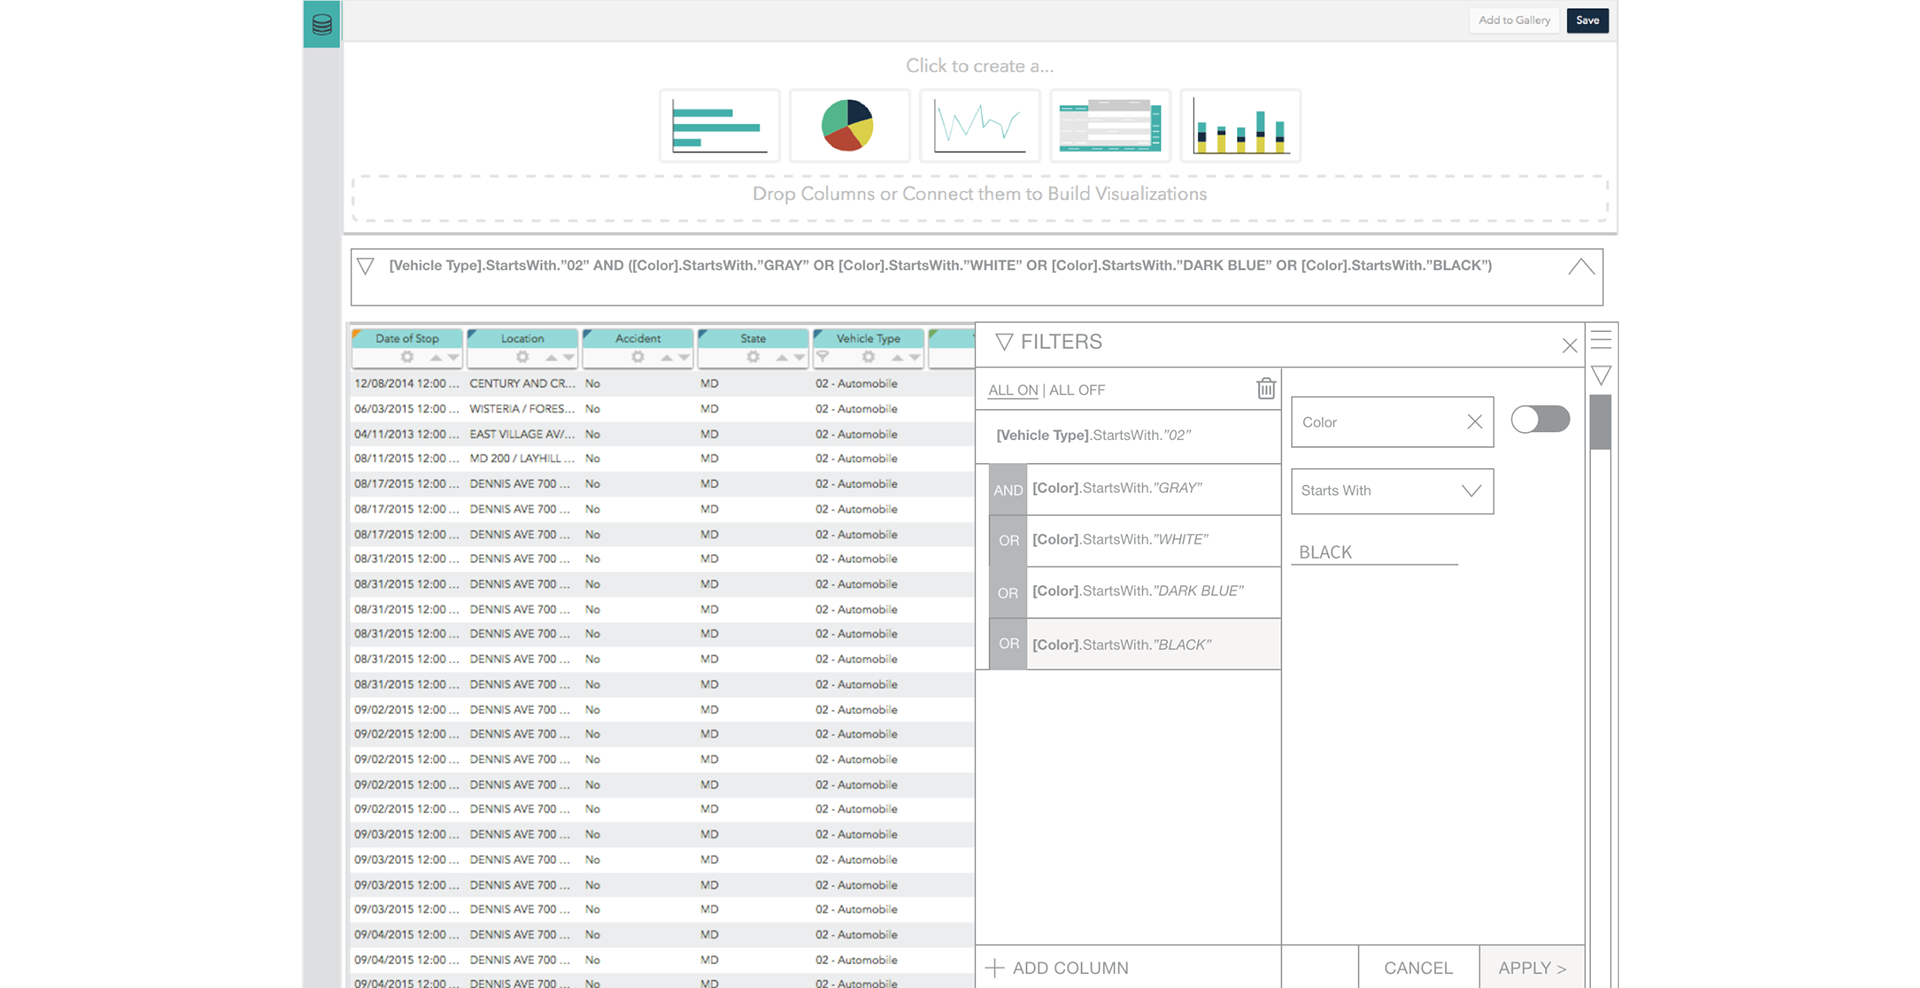Screen dimensions: 1920x988
Task: Toggle the OR operator on WHITE filter
Action: 1008,541
